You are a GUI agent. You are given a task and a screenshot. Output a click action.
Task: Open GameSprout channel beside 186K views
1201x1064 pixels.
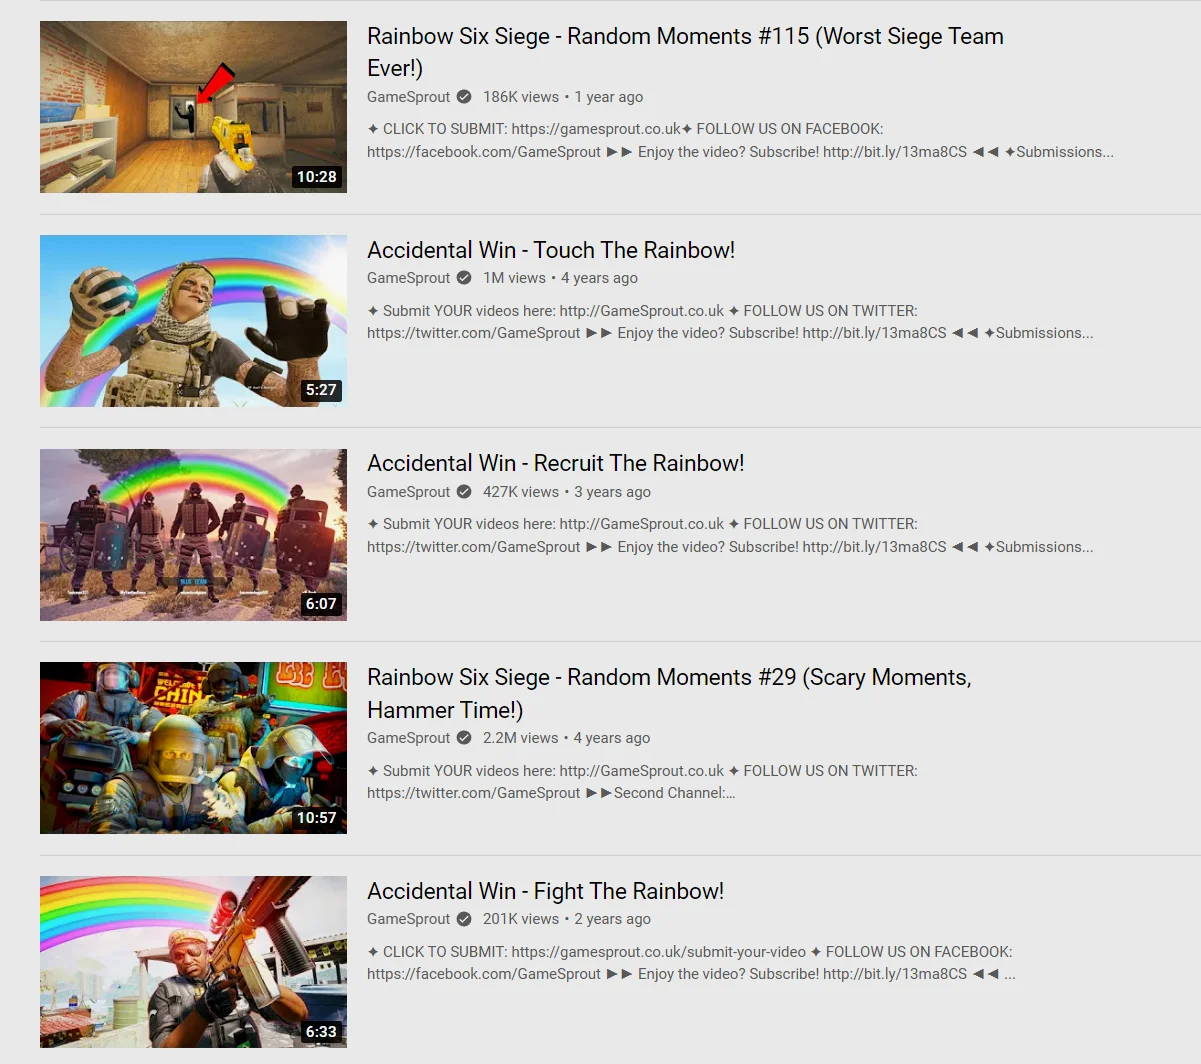(x=409, y=97)
